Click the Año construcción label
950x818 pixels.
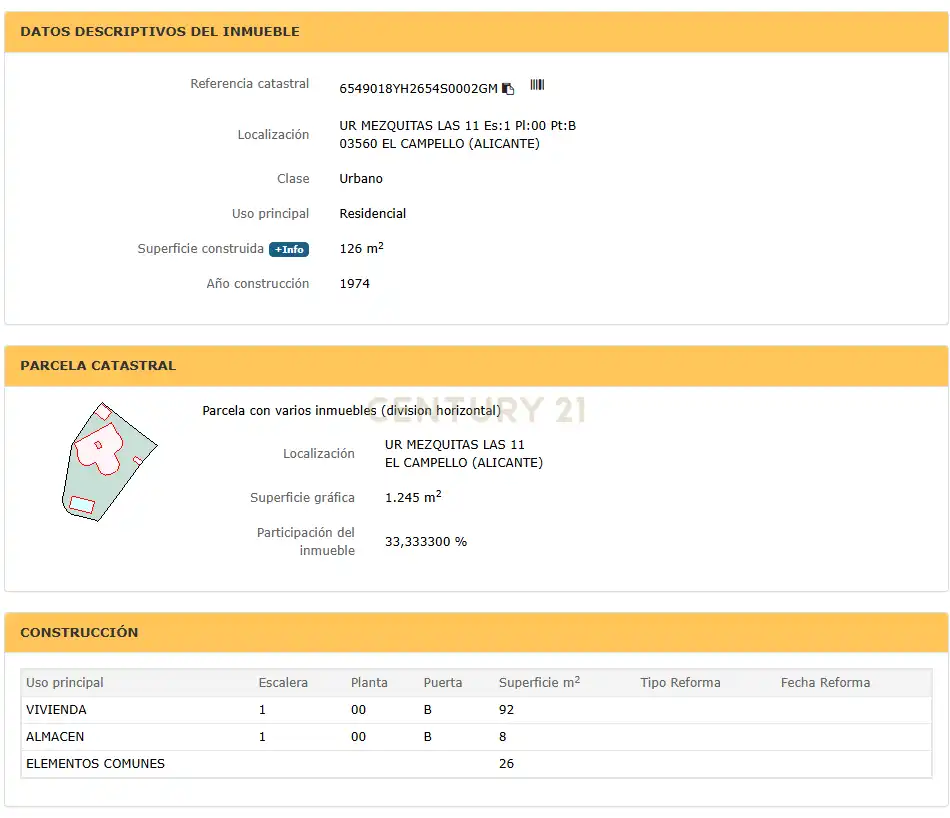[257, 284]
